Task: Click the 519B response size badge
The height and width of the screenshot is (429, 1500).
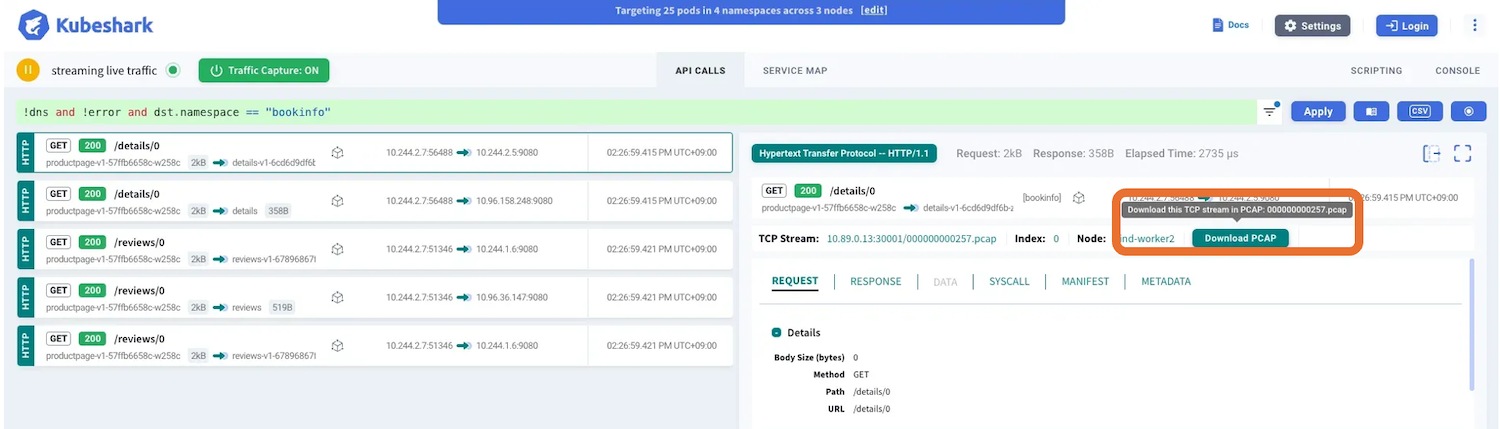Action: coord(282,308)
